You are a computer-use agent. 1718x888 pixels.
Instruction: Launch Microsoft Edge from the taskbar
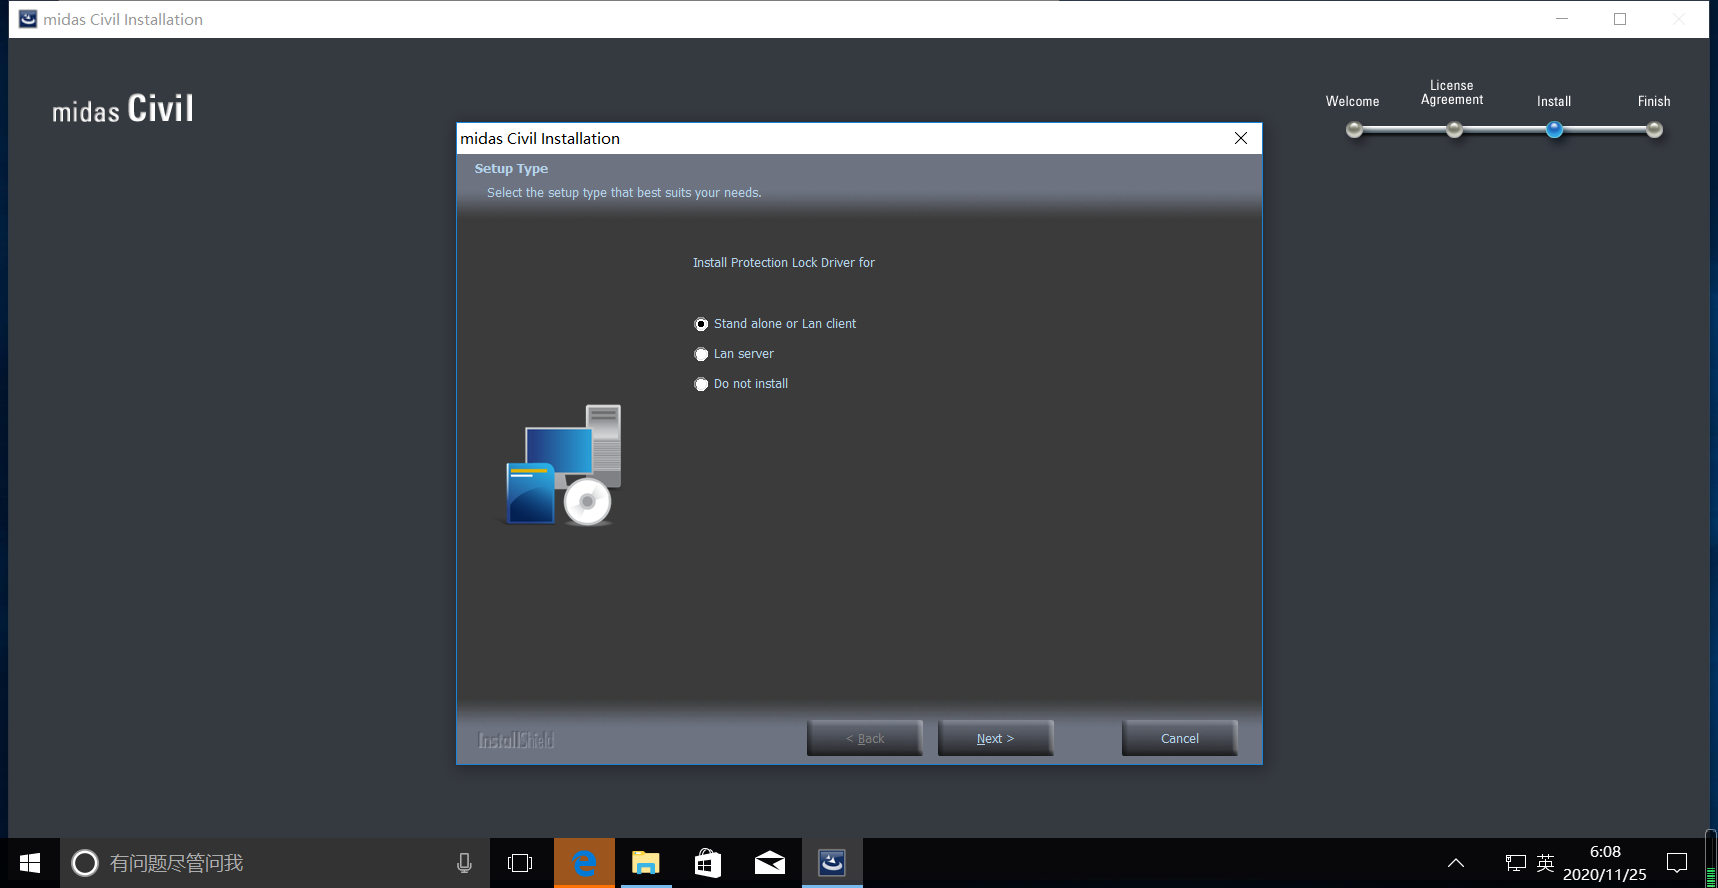[x=584, y=863]
